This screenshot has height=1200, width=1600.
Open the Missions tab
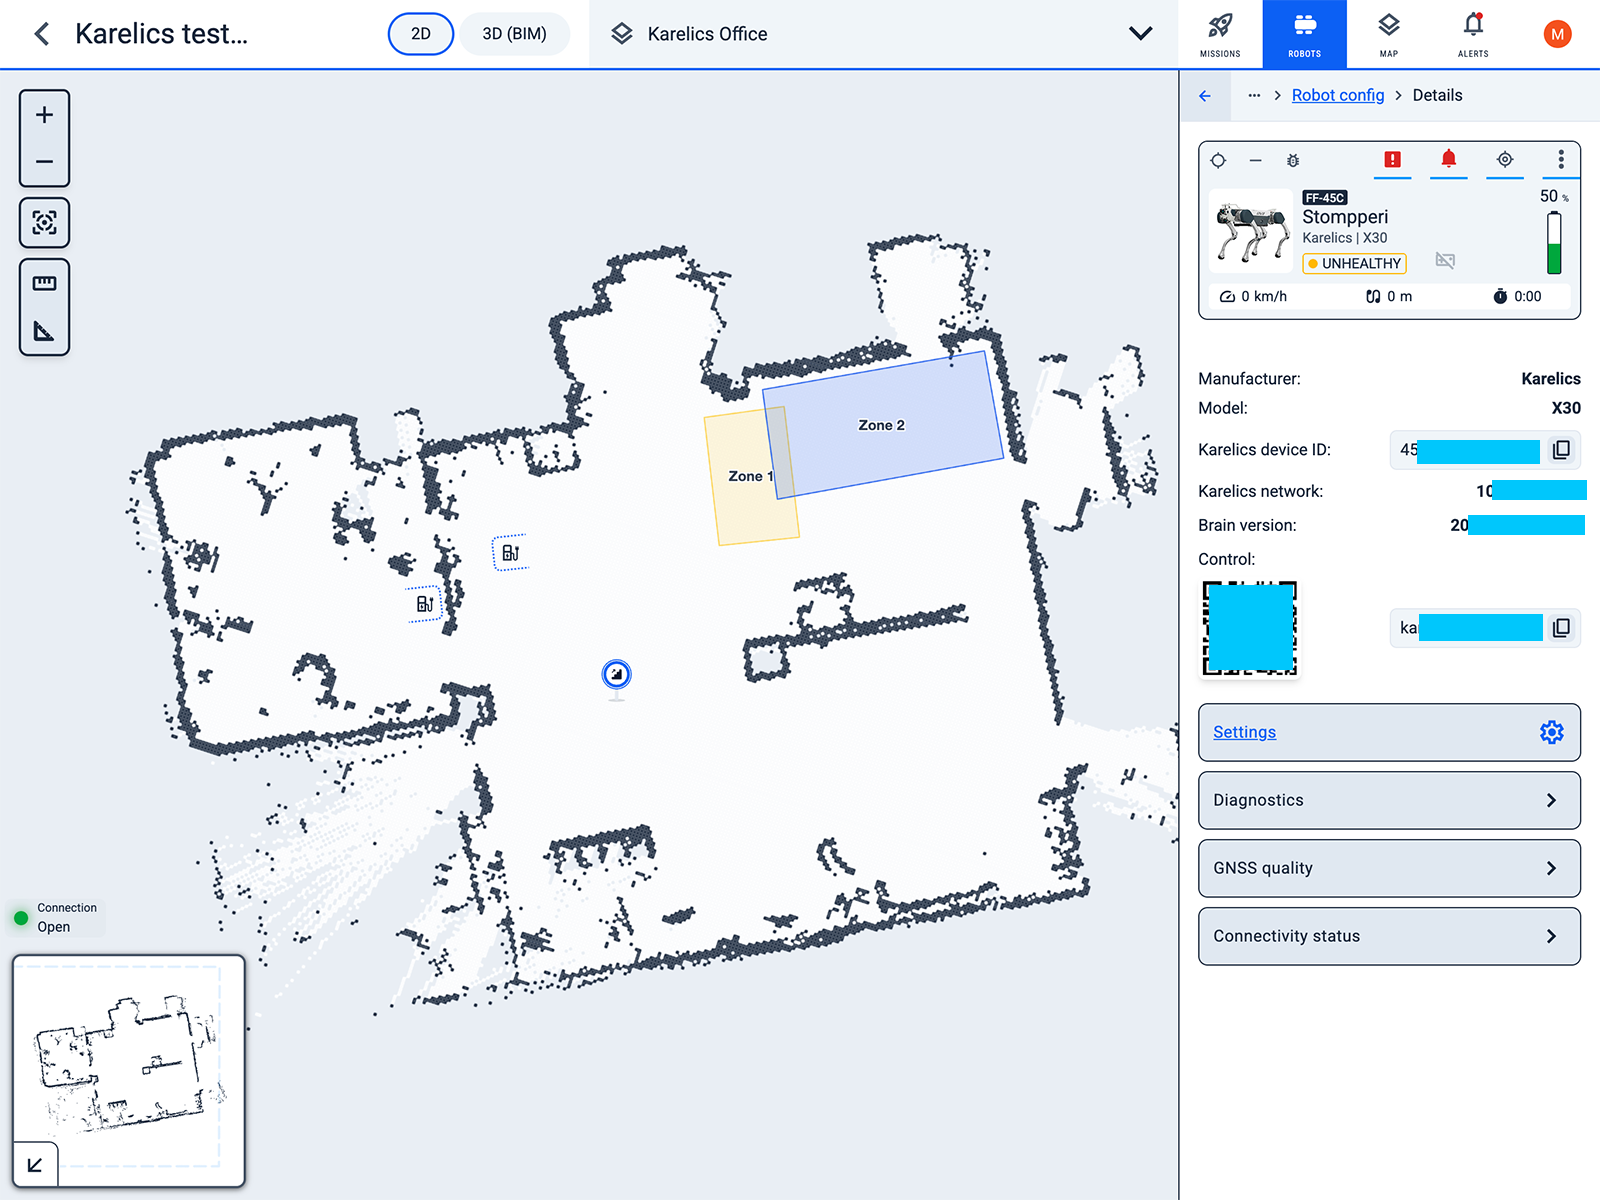click(x=1220, y=34)
